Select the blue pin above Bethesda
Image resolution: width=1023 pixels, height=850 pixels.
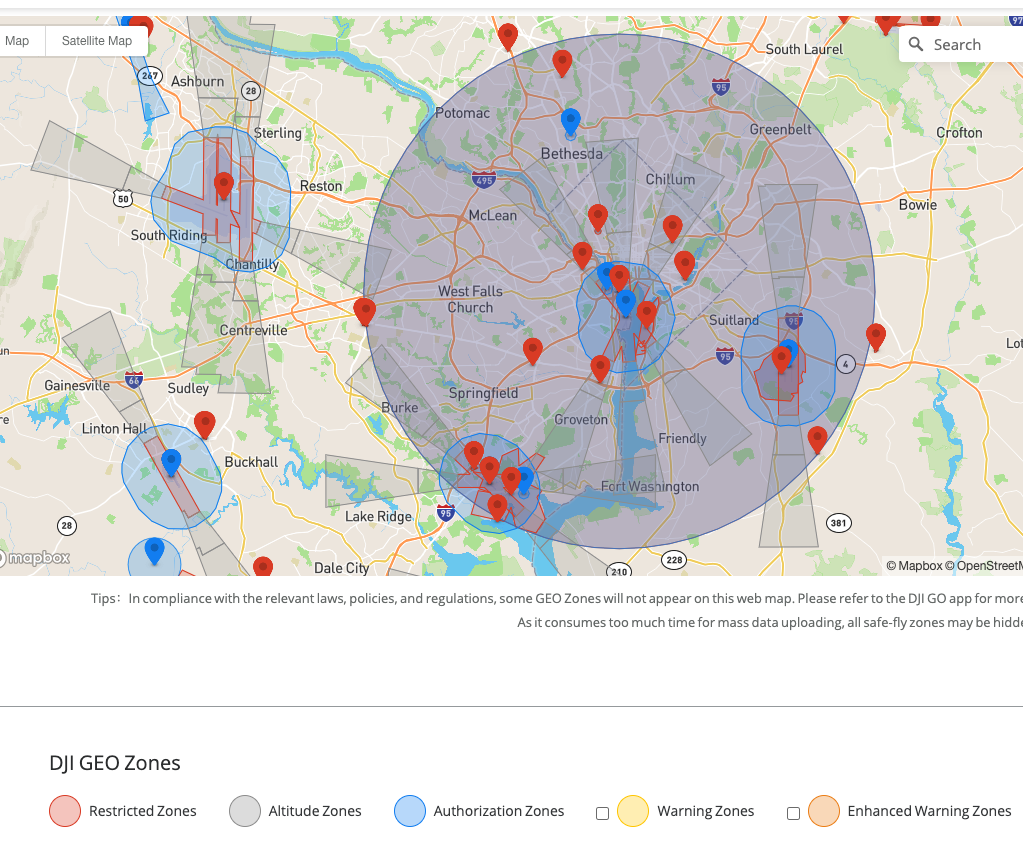pos(571,121)
